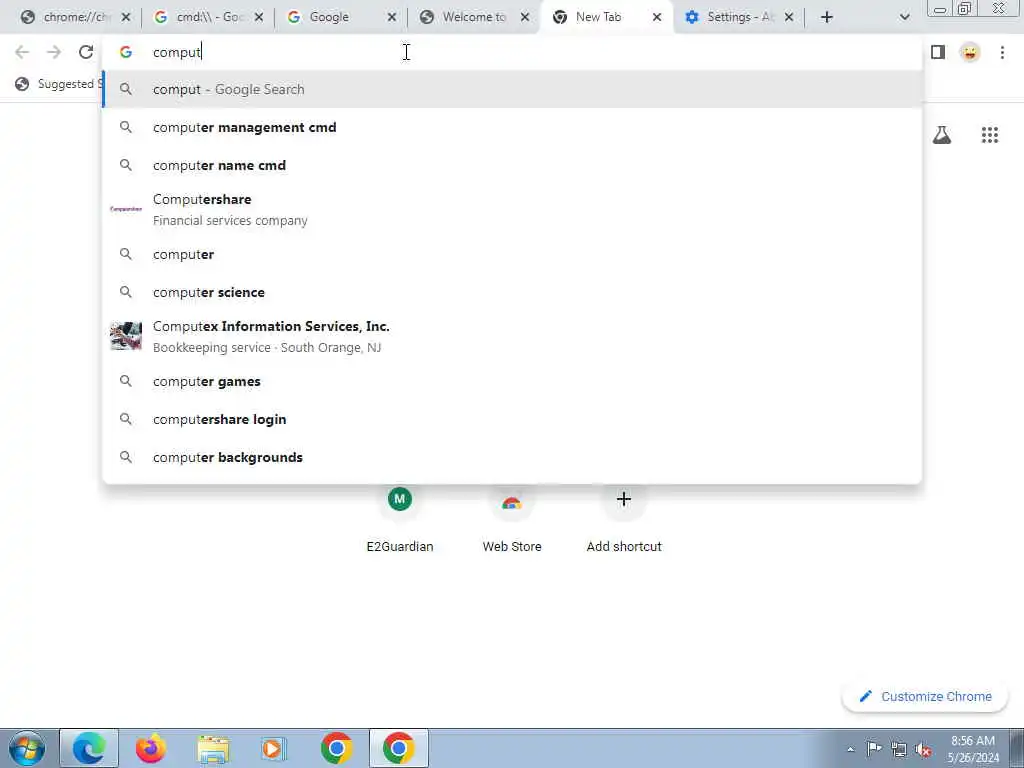1024x768 pixels.
Task: Select the Computershare financial services suggestion
Action: coord(512,210)
